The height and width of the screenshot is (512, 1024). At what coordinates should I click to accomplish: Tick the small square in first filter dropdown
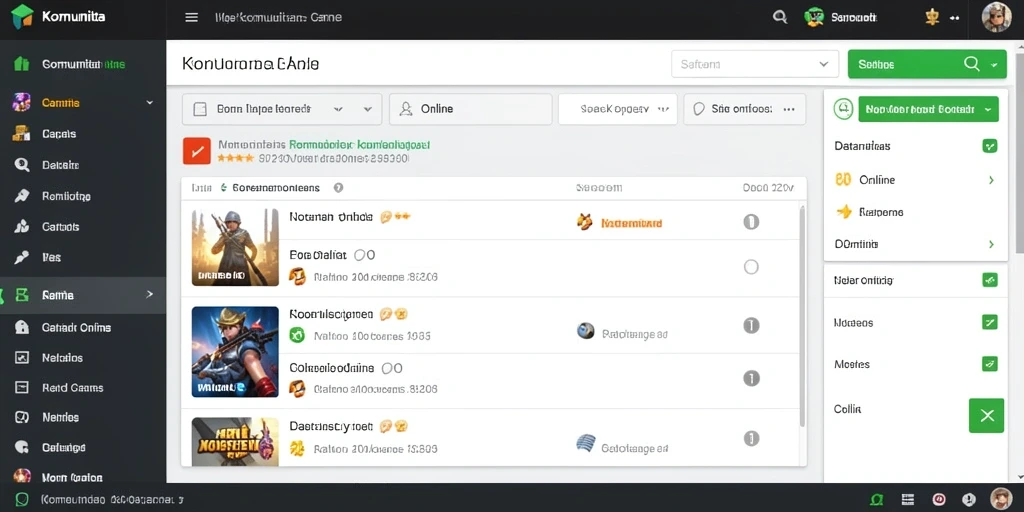(x=200, y=109)
